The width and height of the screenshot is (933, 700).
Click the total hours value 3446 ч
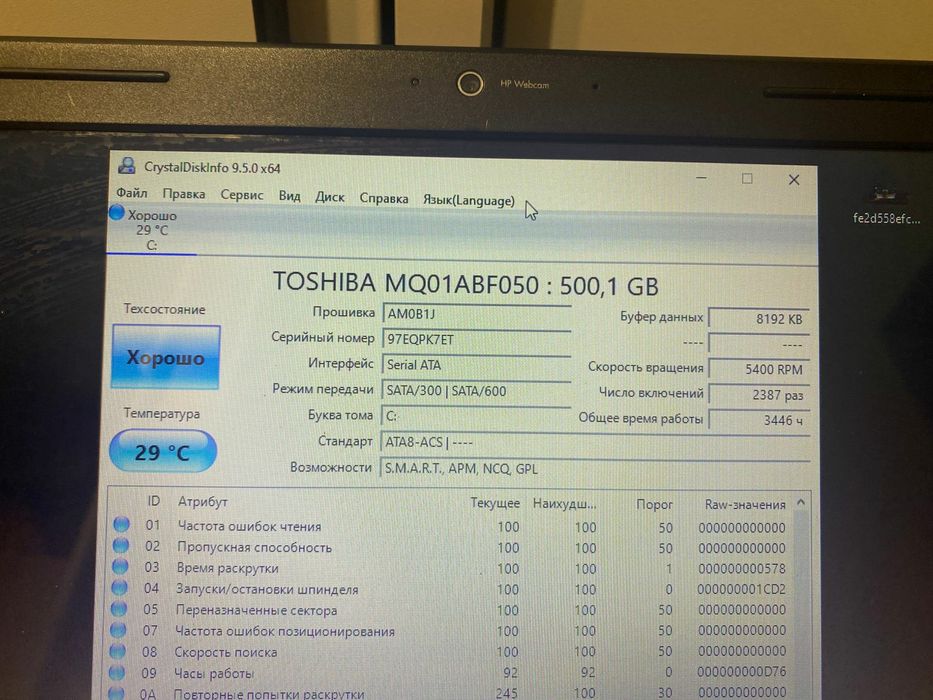coord(759,420)
